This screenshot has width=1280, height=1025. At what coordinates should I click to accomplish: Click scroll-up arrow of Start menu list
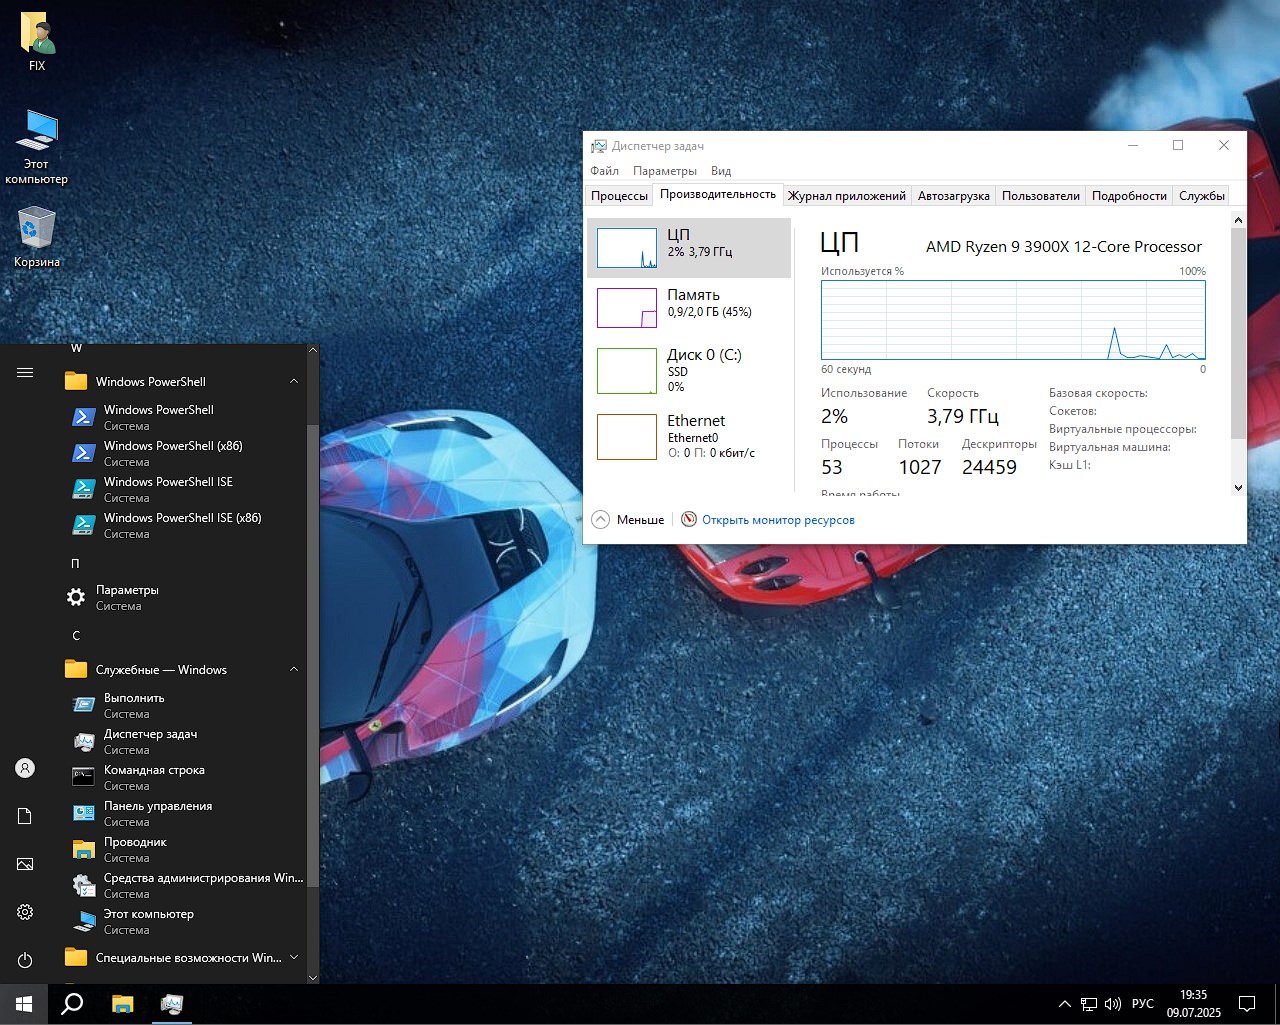coord(313,350)
